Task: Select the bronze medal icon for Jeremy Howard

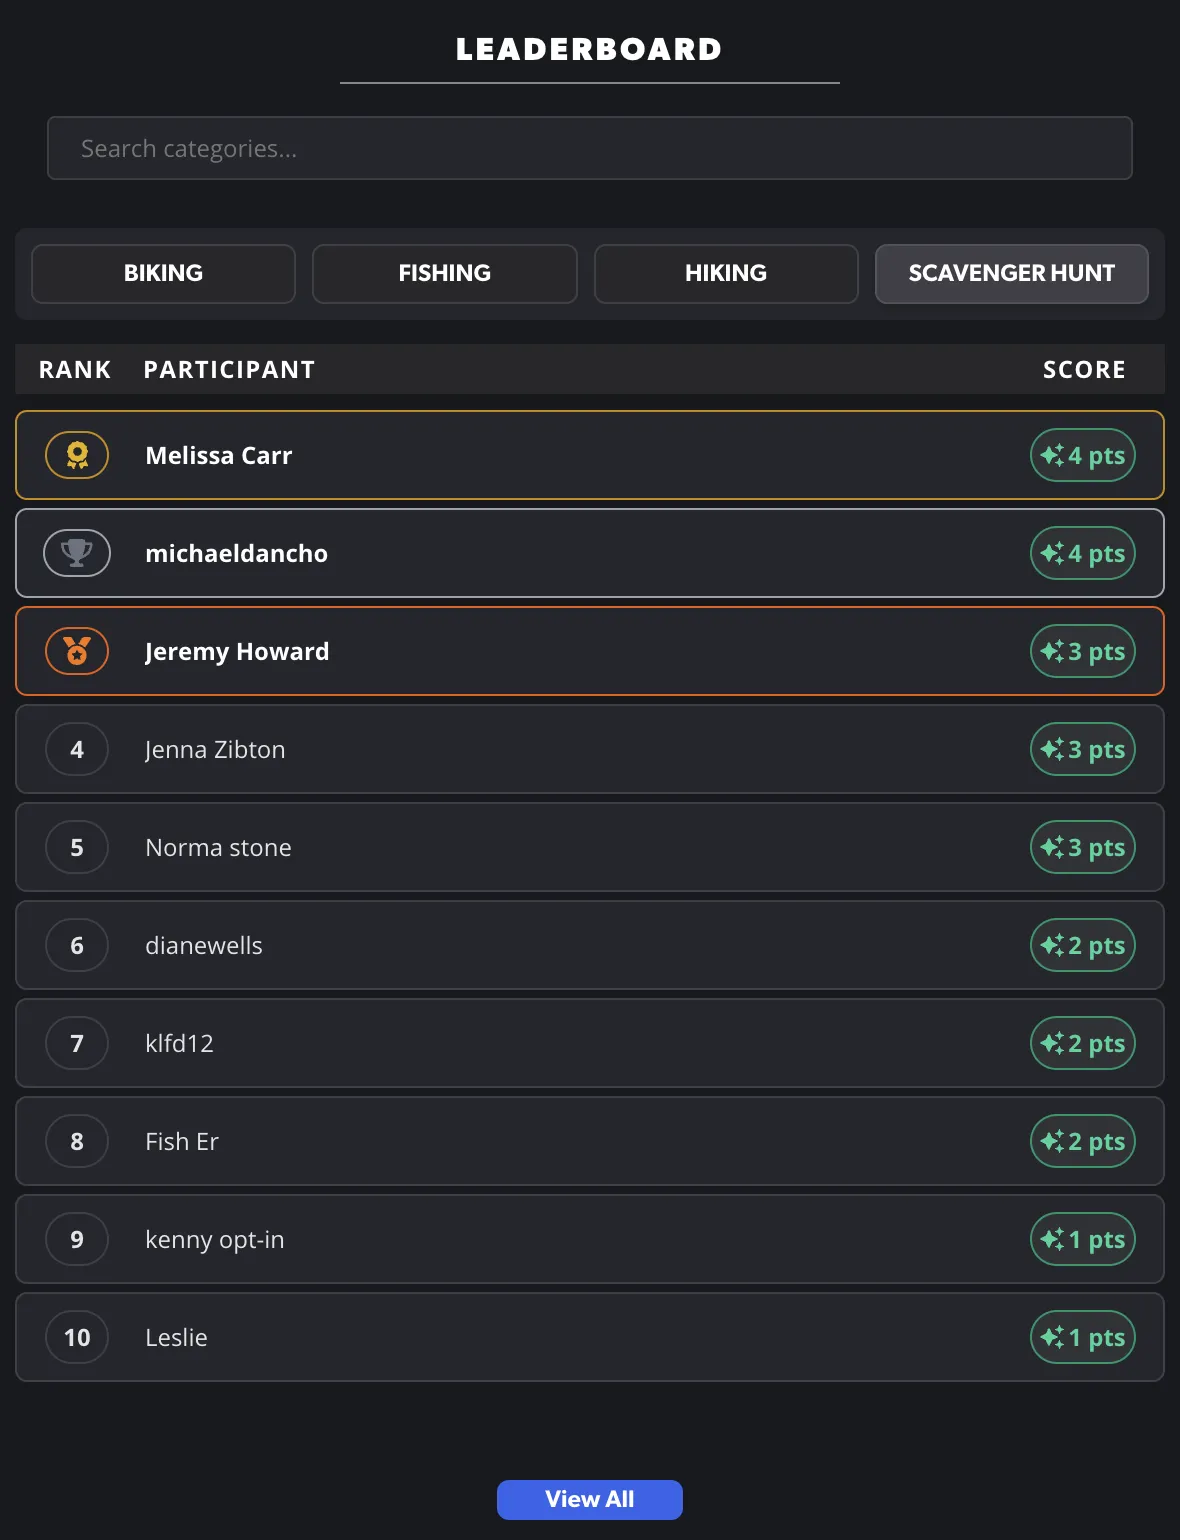Action: pos(76,651)
